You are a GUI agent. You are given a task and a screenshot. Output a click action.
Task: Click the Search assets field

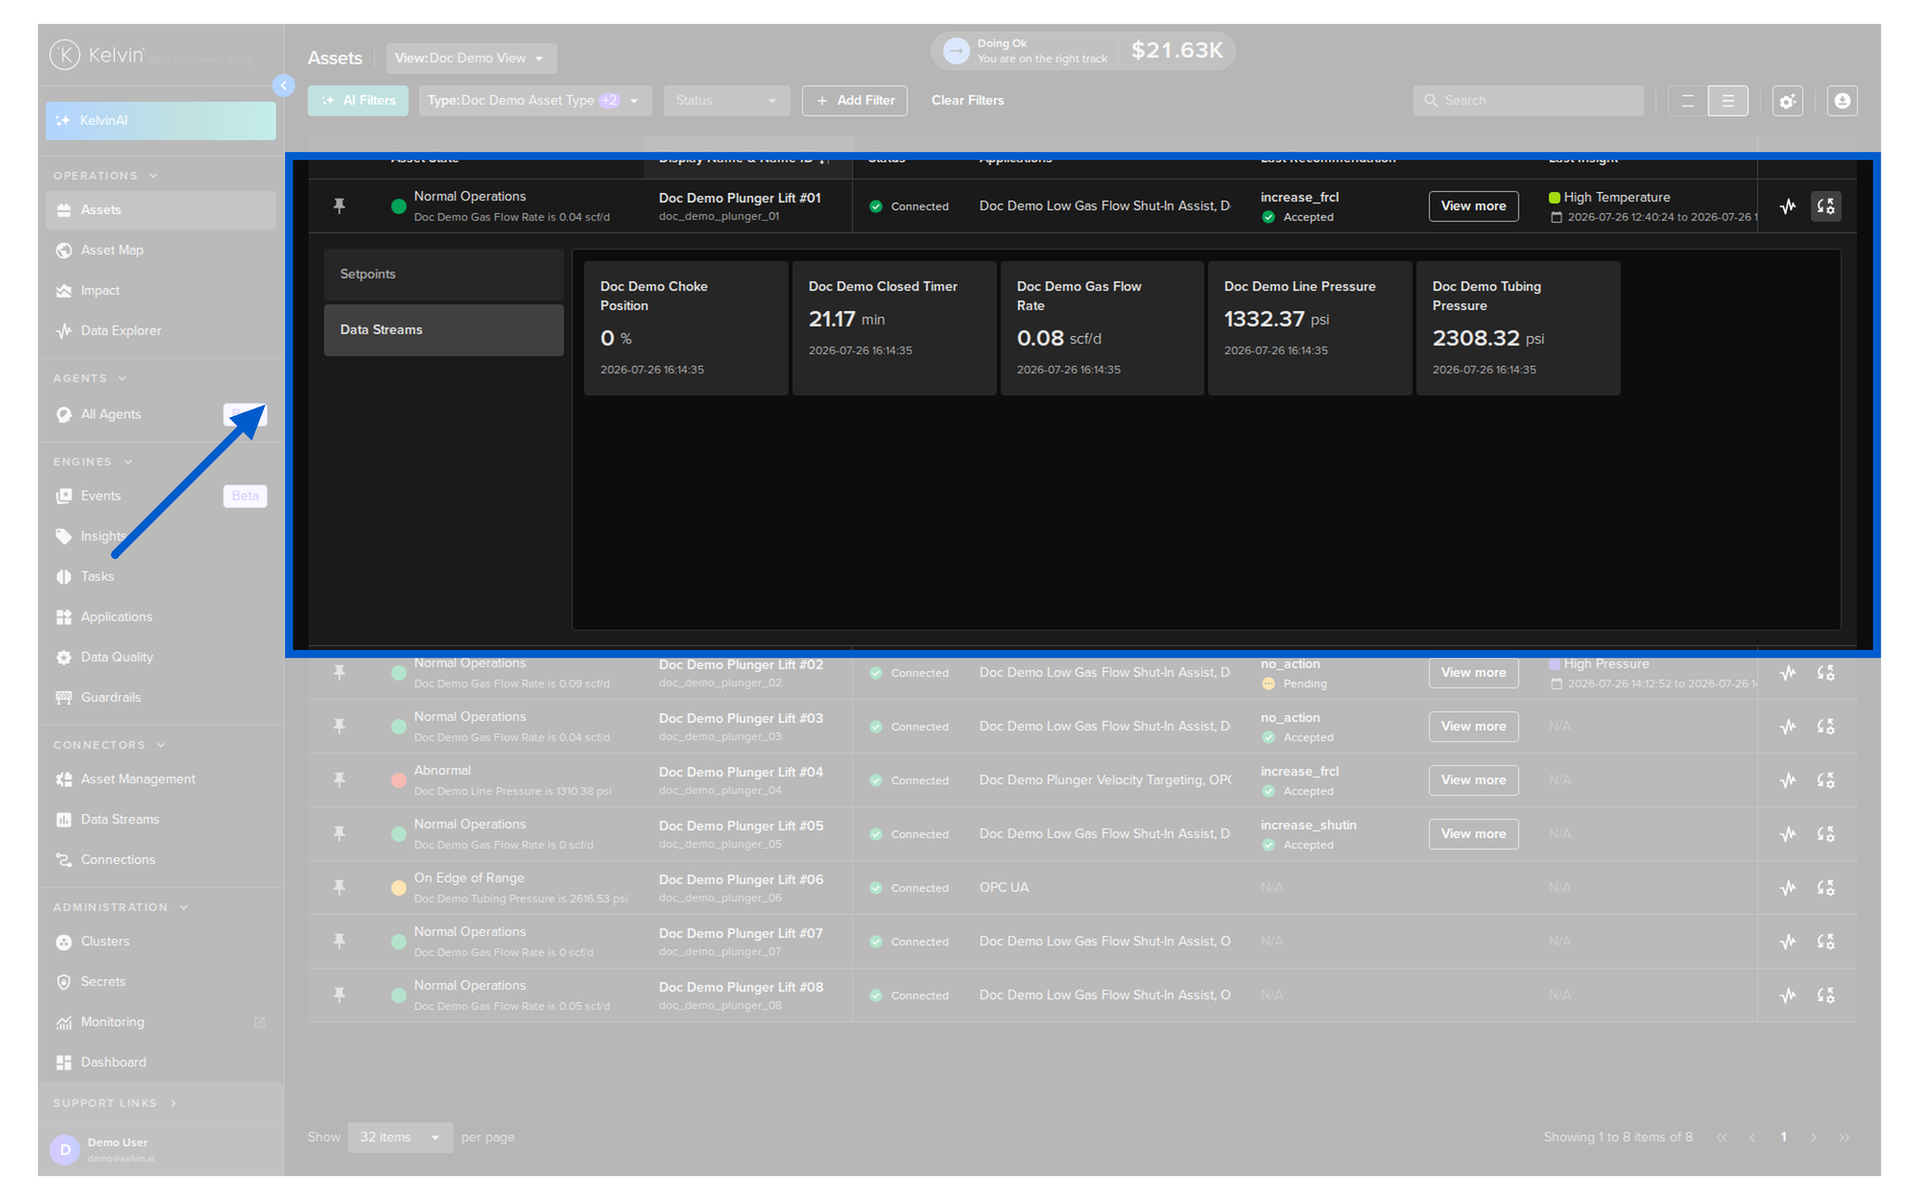[x=1528, y=101]
